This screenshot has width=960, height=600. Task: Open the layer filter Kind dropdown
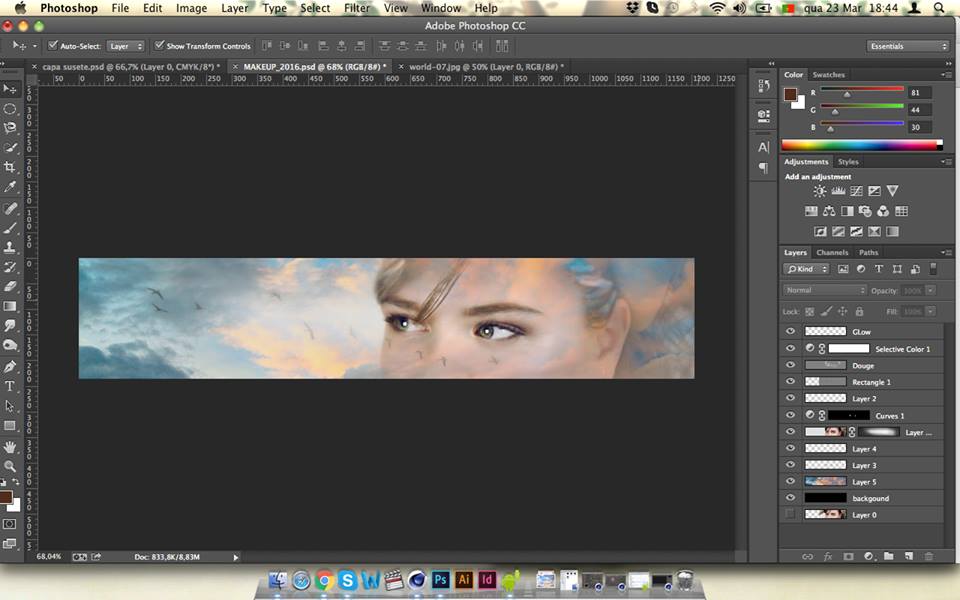pos(808,269)
